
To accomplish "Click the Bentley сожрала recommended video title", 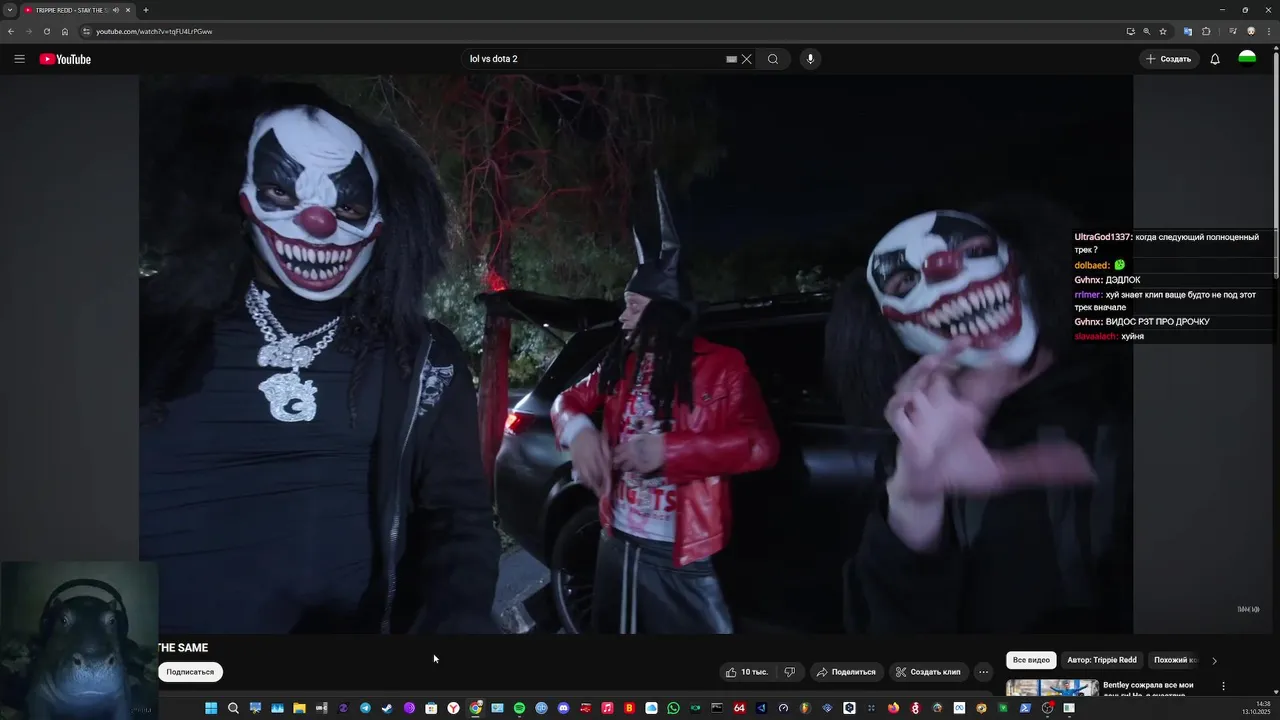I will 1148,685.
